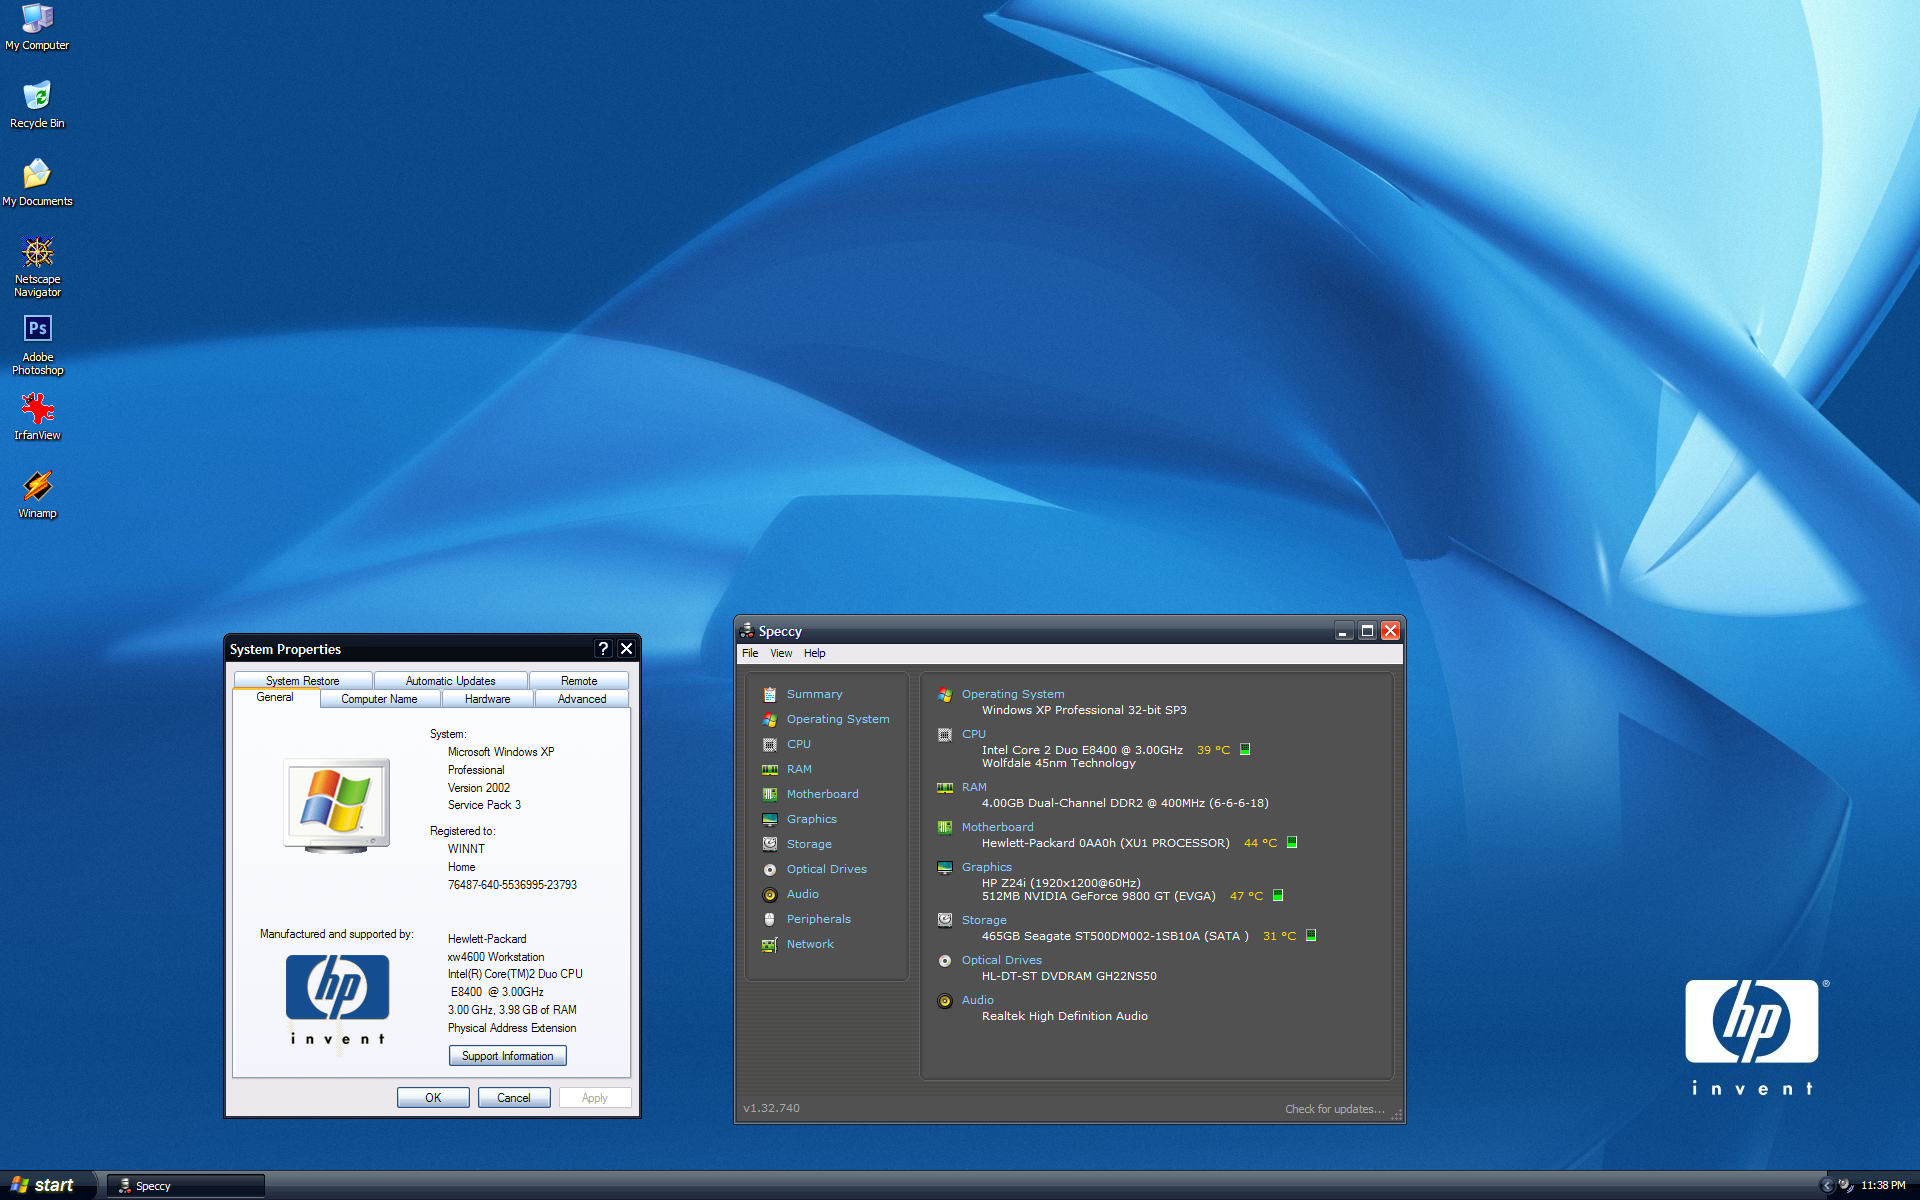Click the system tray clock

[1883, 1186]
